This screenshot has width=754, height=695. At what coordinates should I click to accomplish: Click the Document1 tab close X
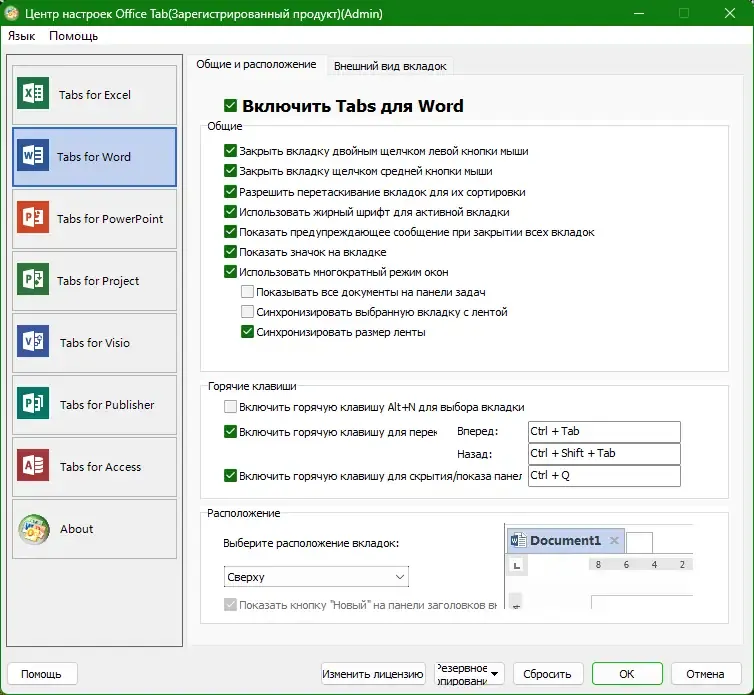[x=614, y=541]
